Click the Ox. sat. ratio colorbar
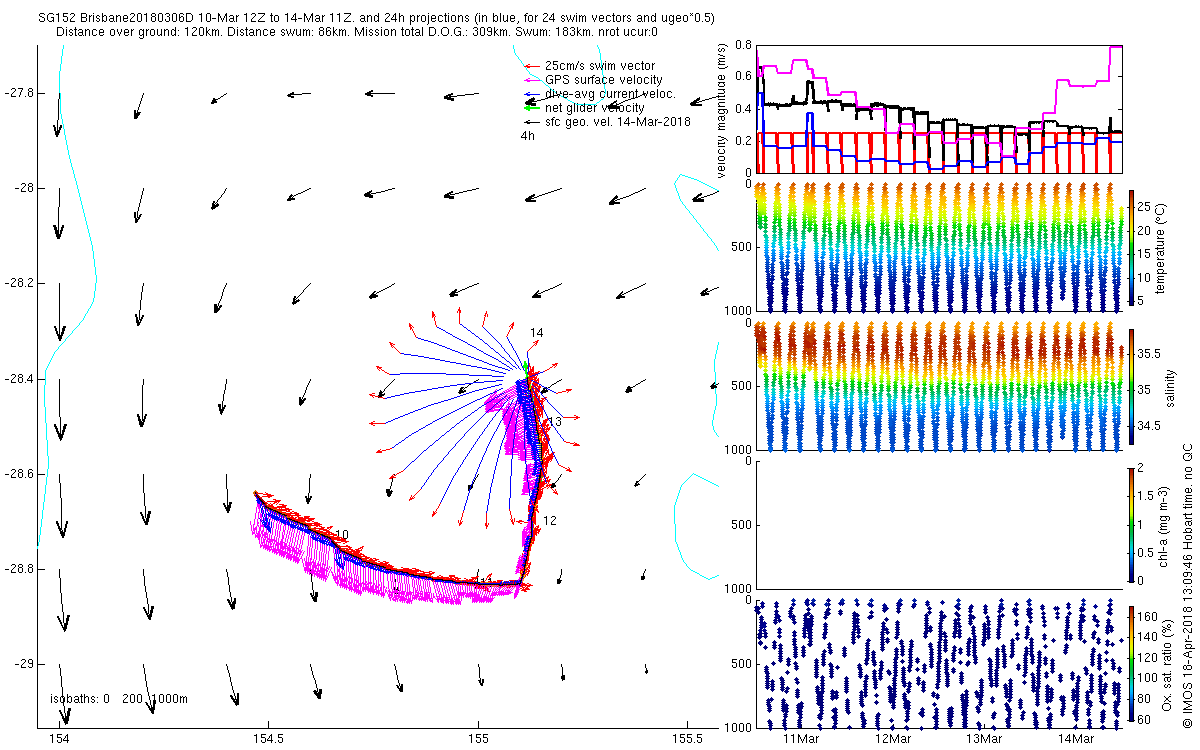The width and height of the screenshot is (1200, 750). point(1131,664)
